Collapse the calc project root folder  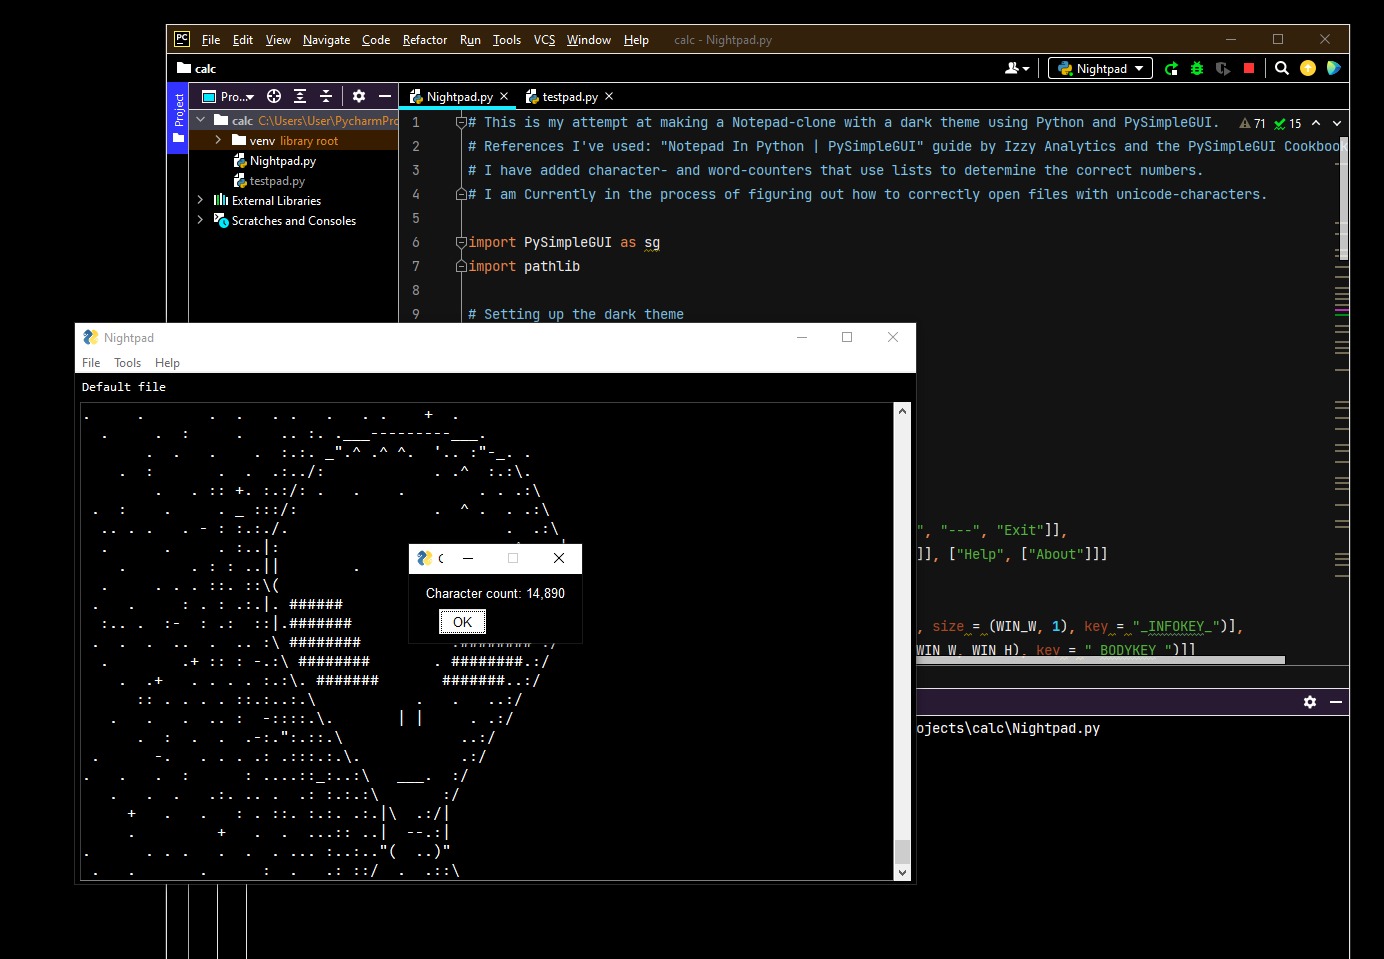pyautogui.click(x=201, y=120)
